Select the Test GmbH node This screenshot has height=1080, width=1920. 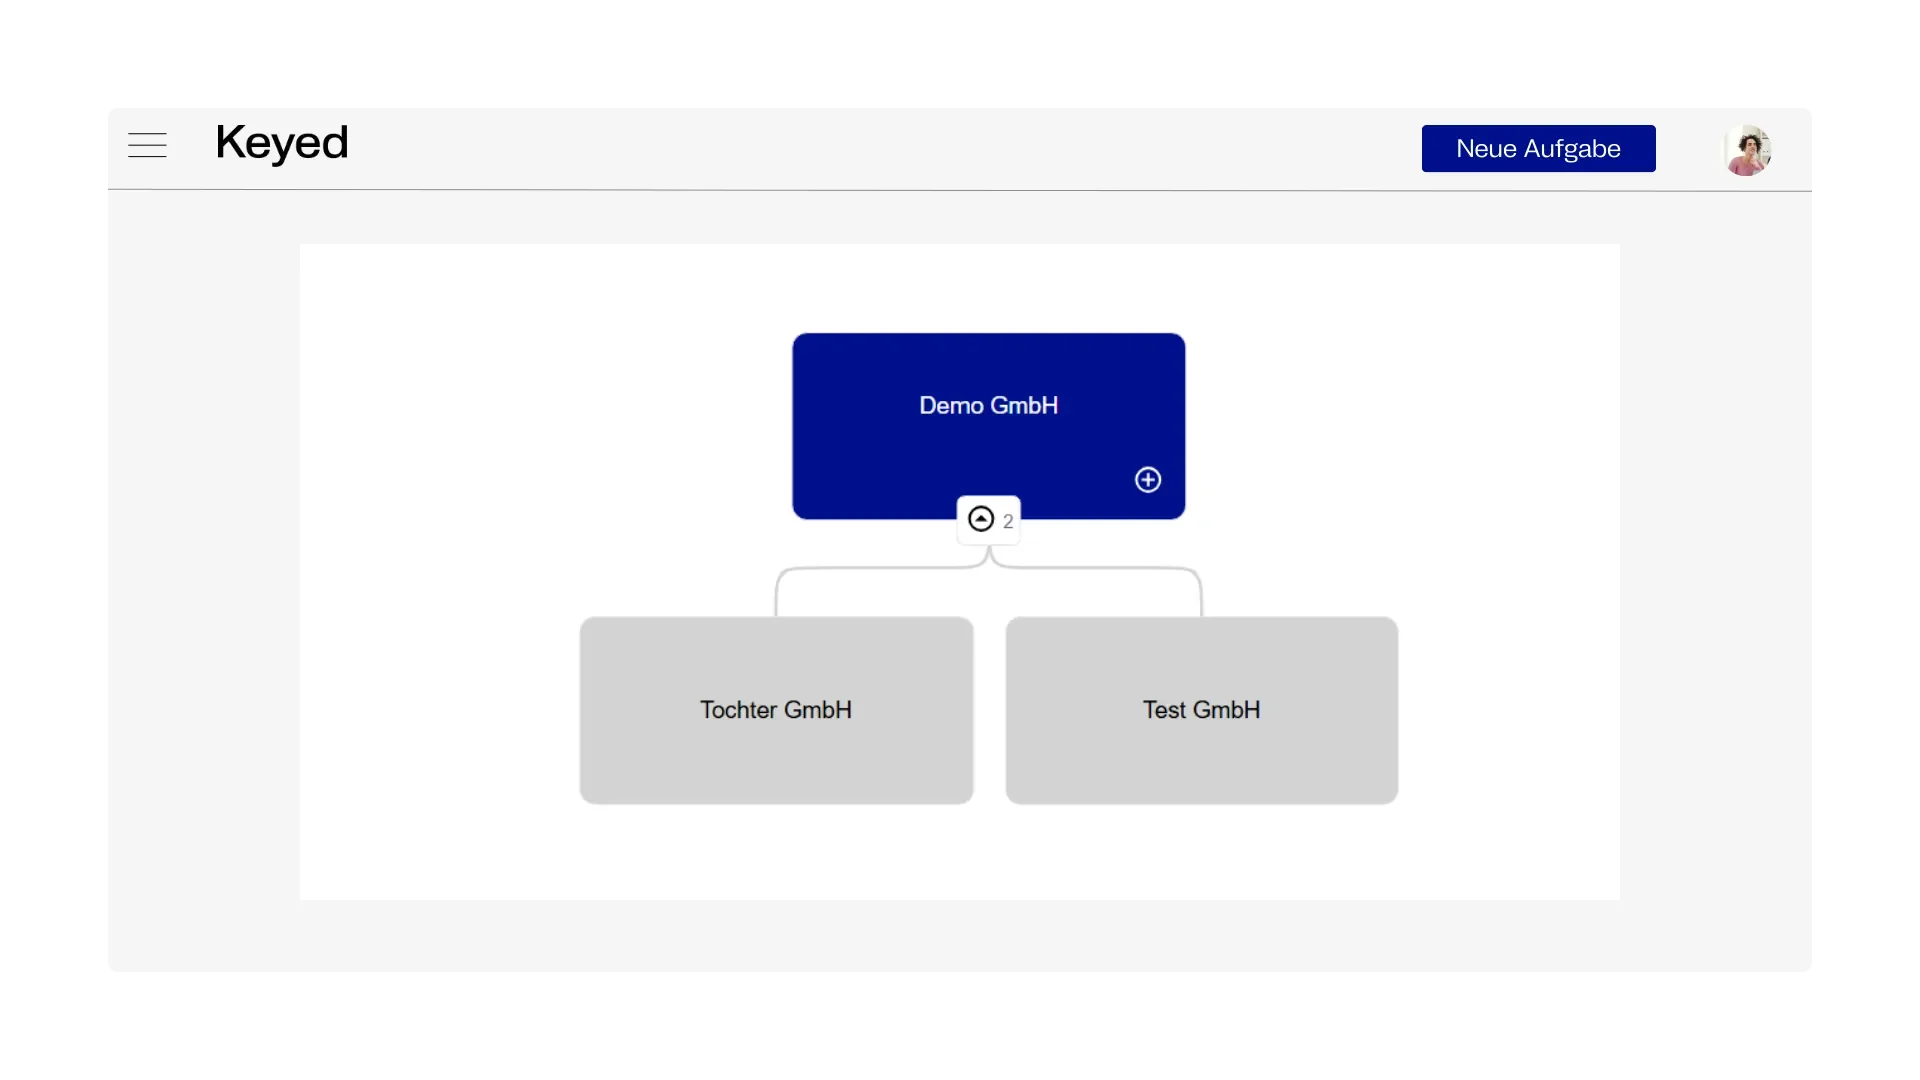tap(1201, 760)
